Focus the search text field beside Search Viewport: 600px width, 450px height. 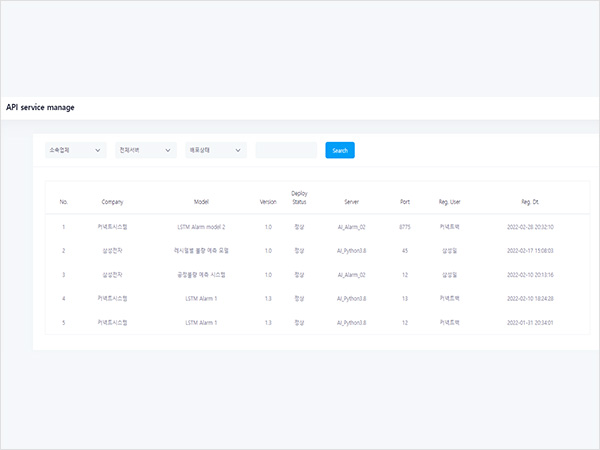(286, 150)
